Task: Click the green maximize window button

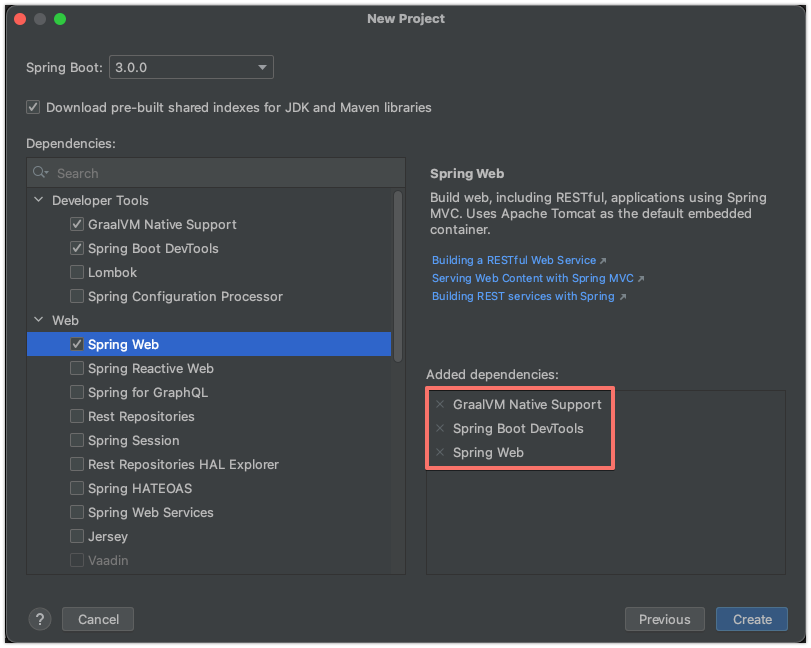Action: click(60, 19)
